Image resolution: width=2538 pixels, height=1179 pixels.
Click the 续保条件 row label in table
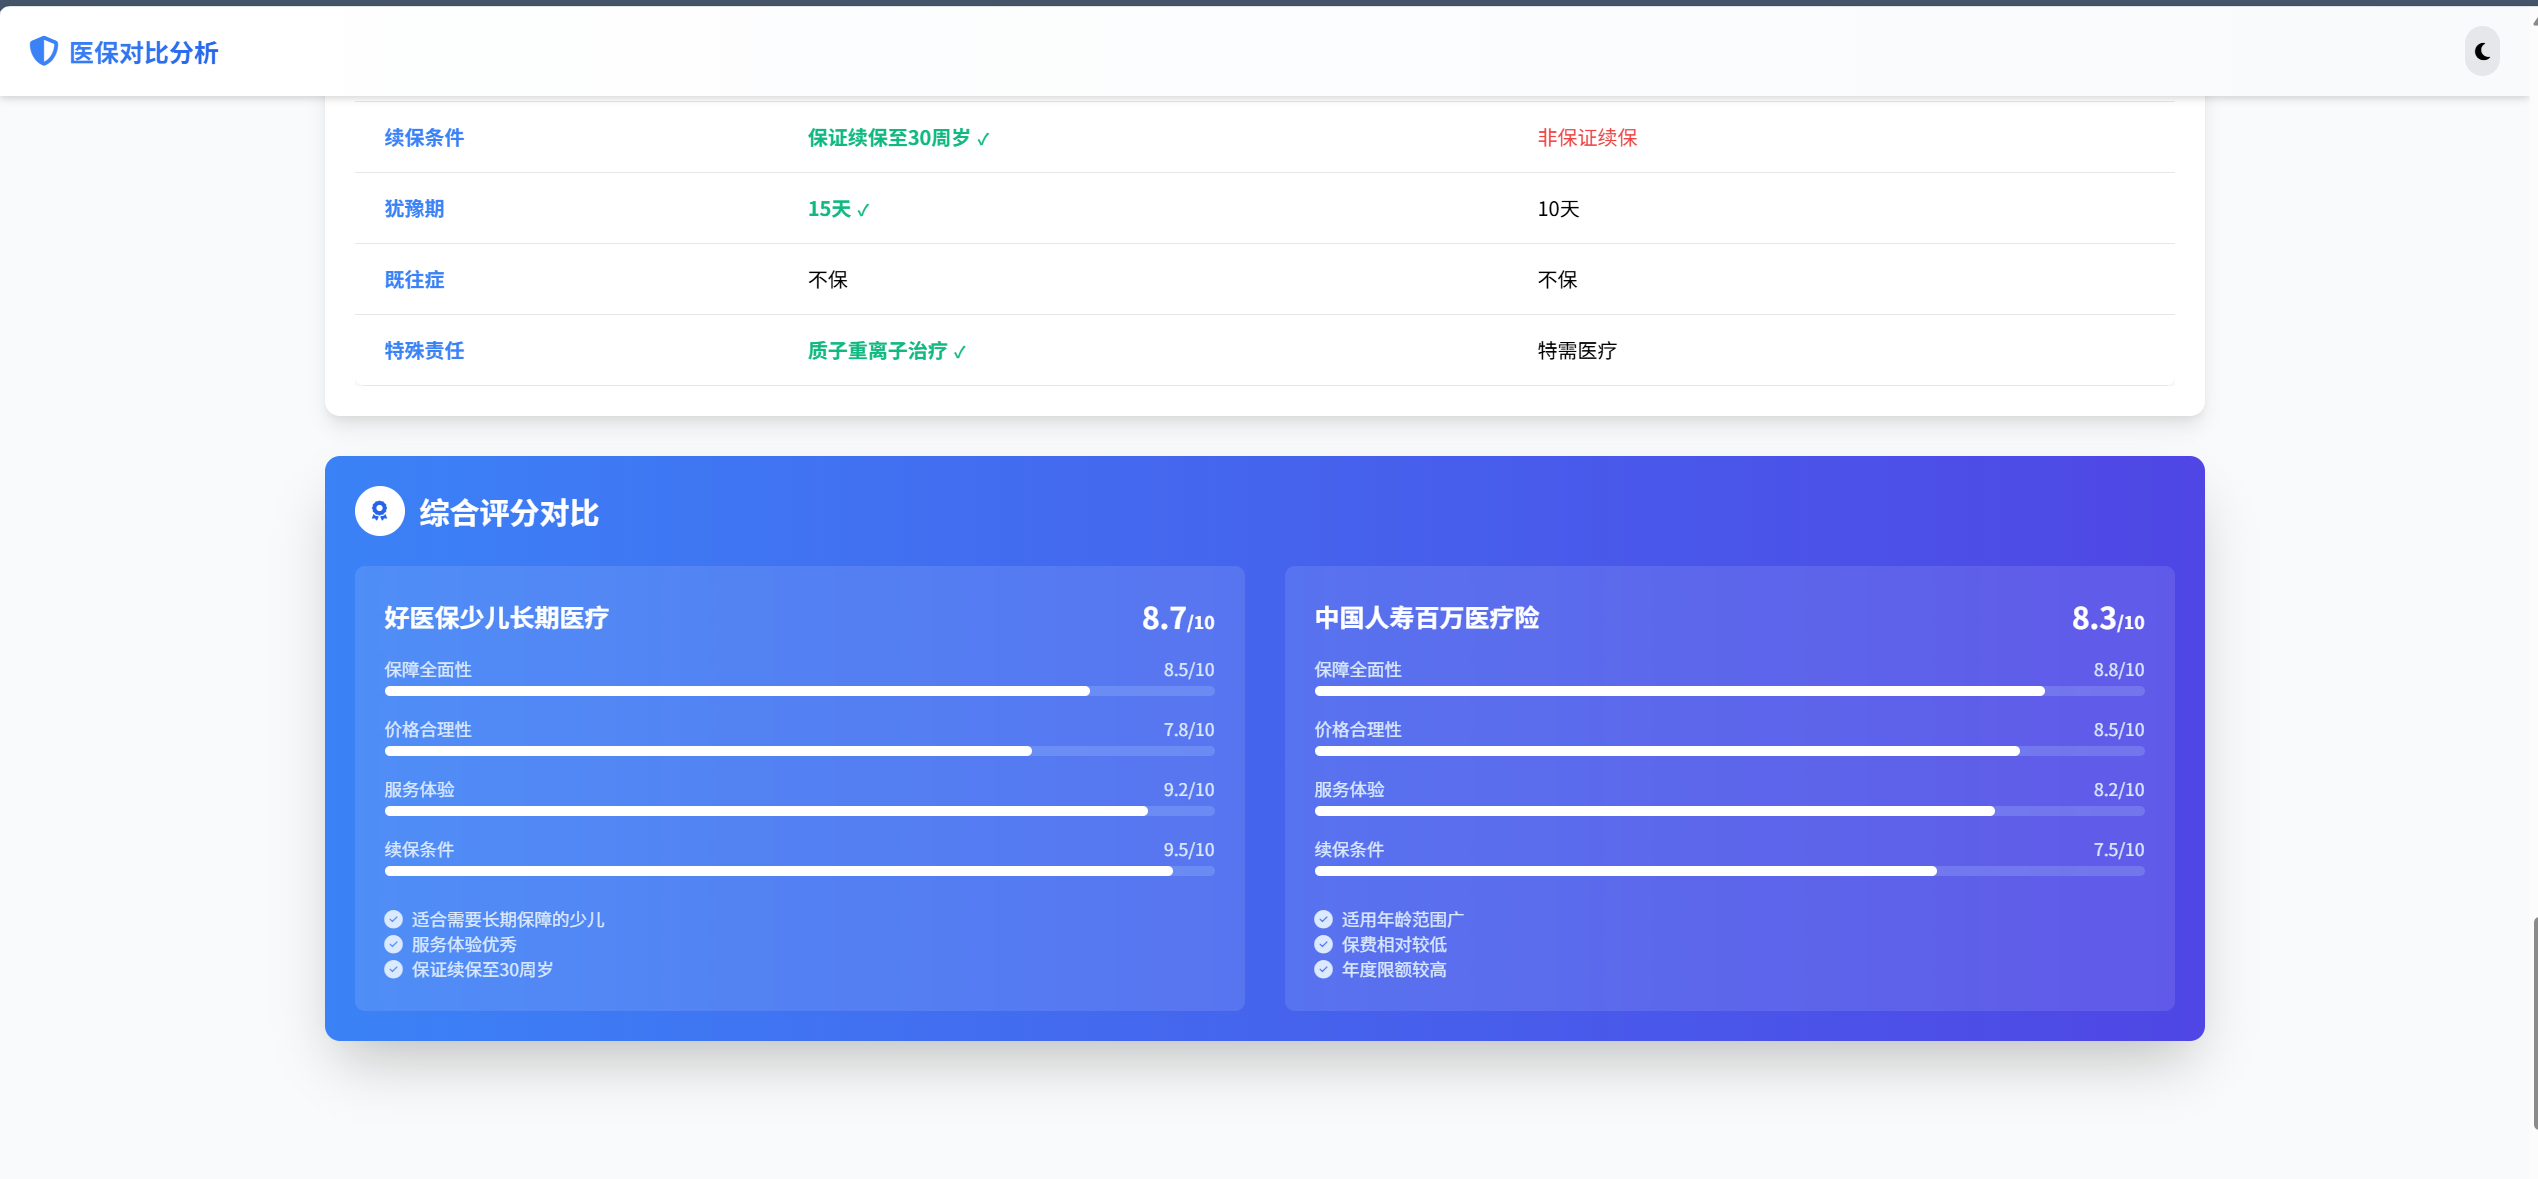(424, 138)
